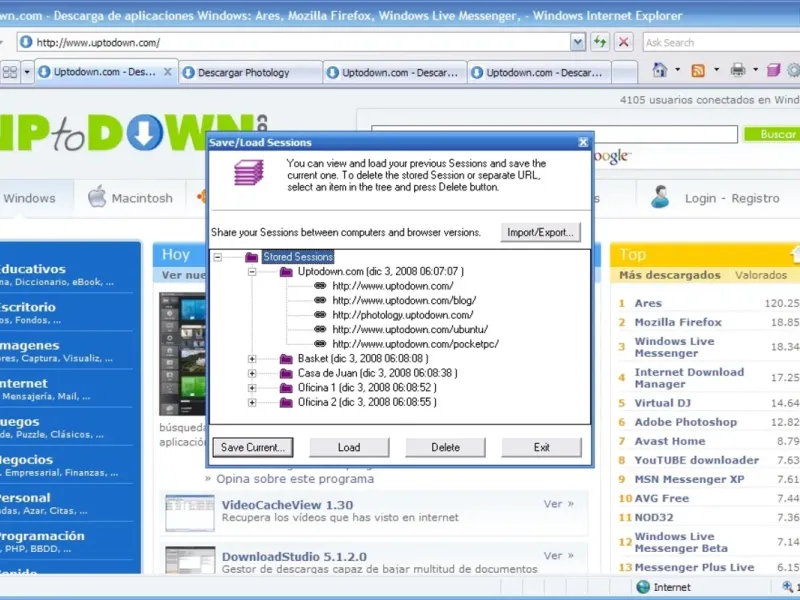The width and height of the screenshot is (800, 600).
Task: Click the Exit button
Action: pos(541,447)
